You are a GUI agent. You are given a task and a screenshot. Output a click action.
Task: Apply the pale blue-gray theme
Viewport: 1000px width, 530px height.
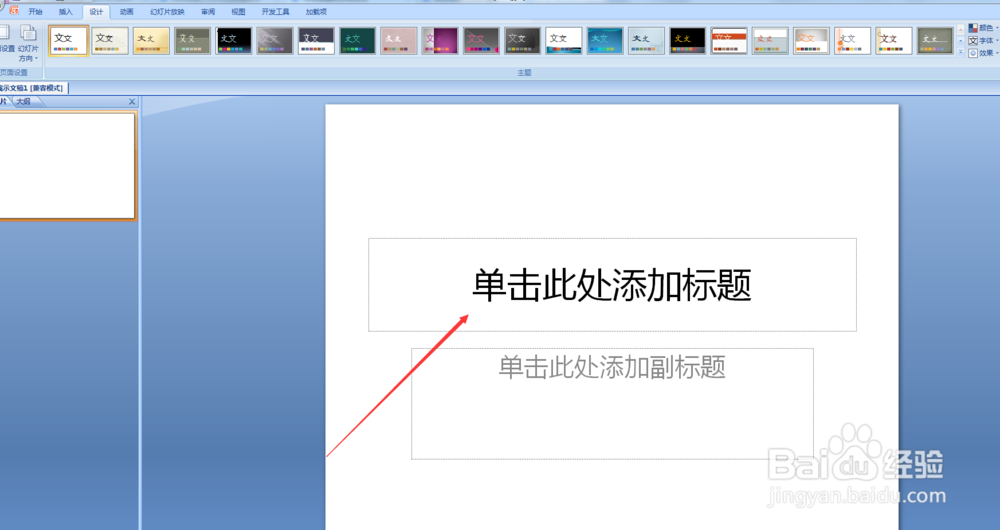(x=646, y=40)
